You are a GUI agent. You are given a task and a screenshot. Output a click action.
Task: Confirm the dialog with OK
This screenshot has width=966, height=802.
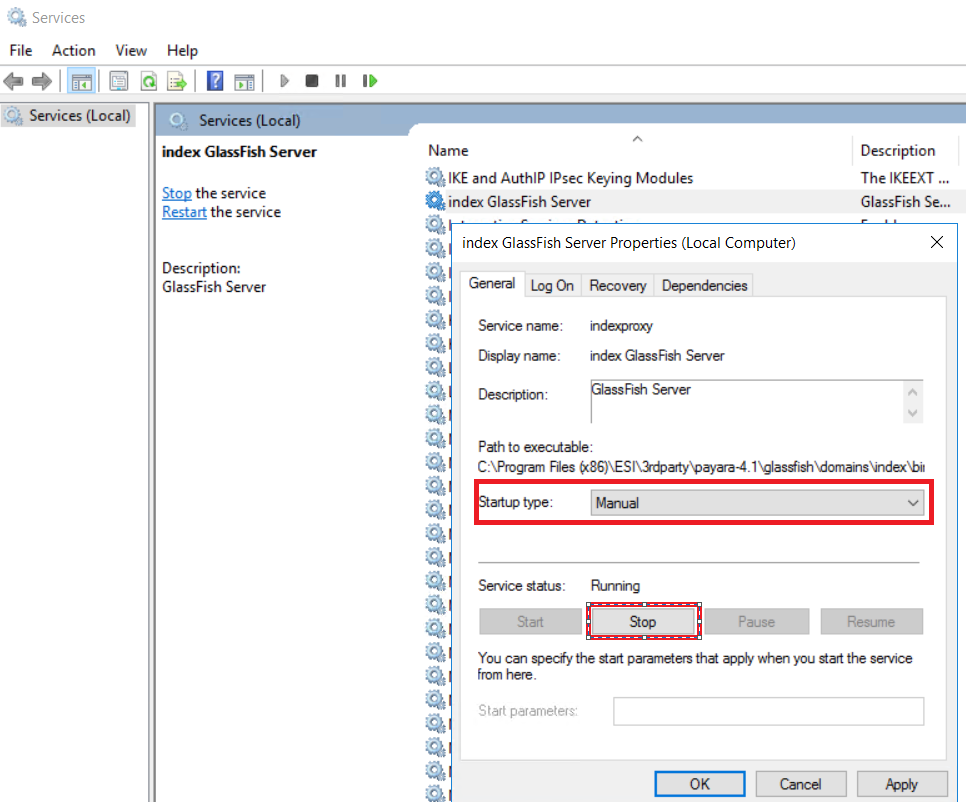(700, 784)
